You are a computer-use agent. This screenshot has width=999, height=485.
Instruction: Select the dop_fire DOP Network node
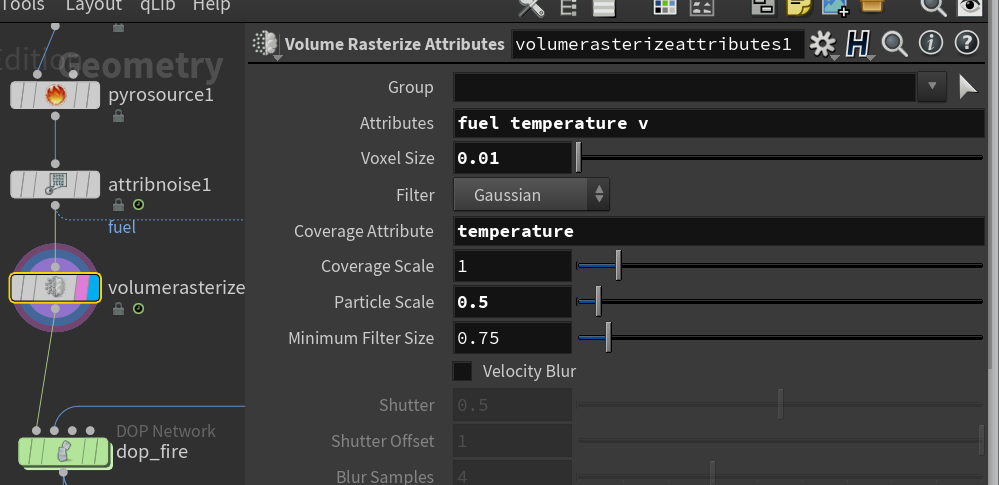click(63, 452)
